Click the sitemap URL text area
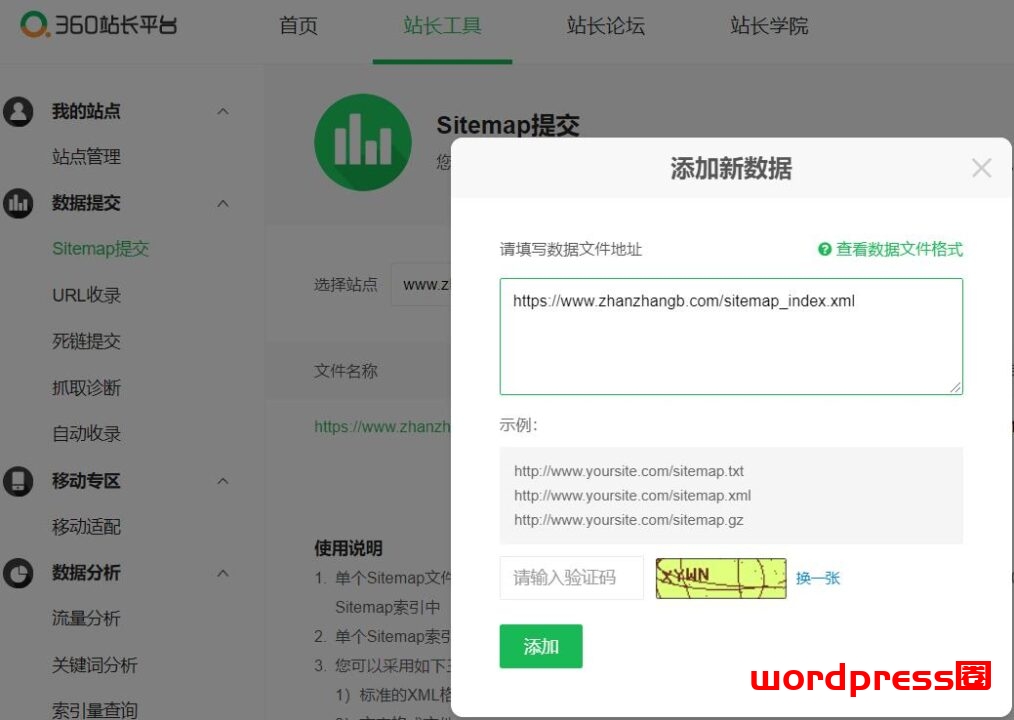 pyautogui.click(x=731, y=336)
